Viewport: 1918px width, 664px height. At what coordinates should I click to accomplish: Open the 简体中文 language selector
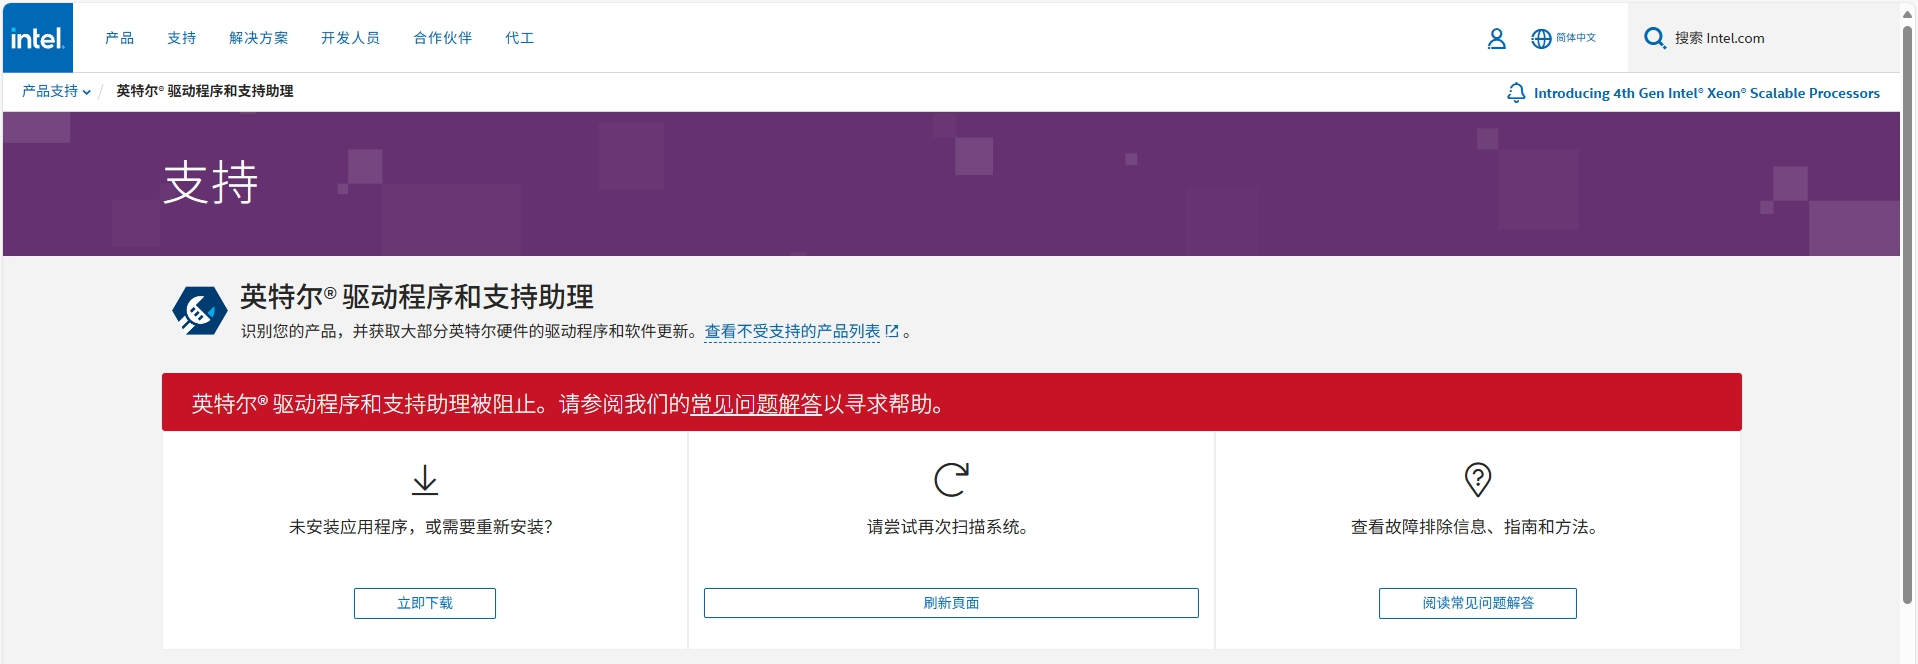click(x=1576, y=38)
